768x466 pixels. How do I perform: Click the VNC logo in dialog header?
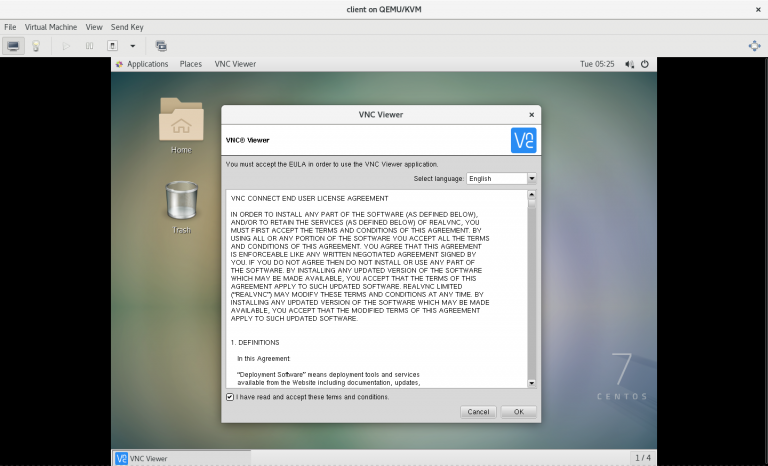coord(524,140)
